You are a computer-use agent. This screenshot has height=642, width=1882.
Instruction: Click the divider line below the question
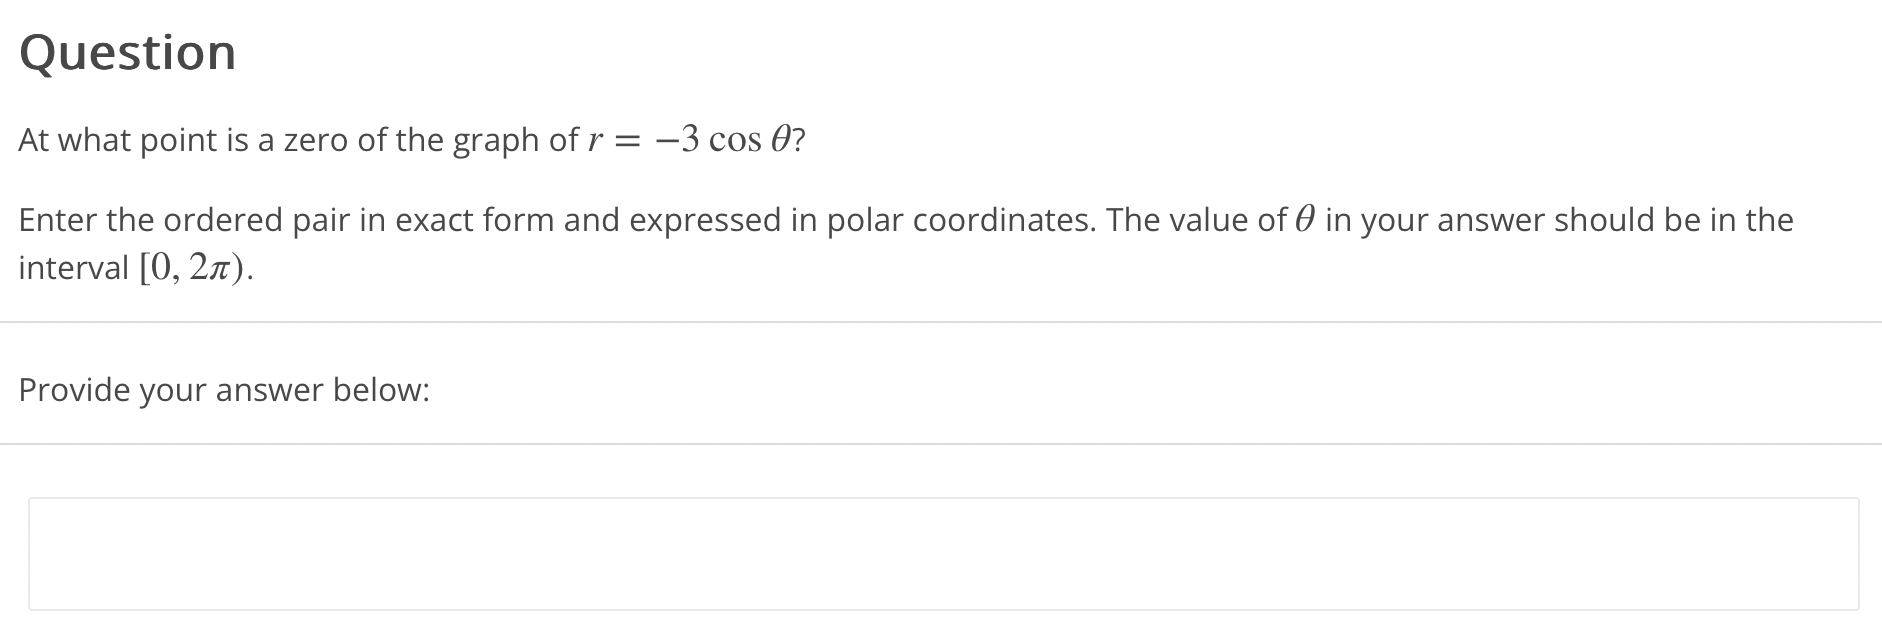pos(940,321)
